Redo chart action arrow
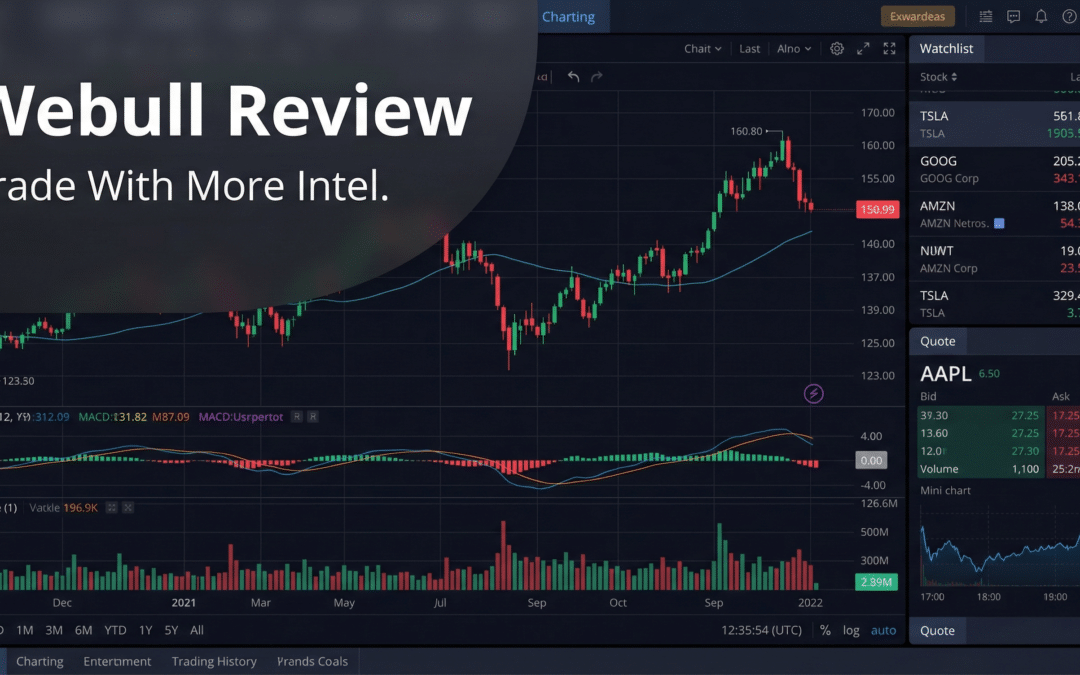Screen dimensions: 1080x675 coord(596,76)
